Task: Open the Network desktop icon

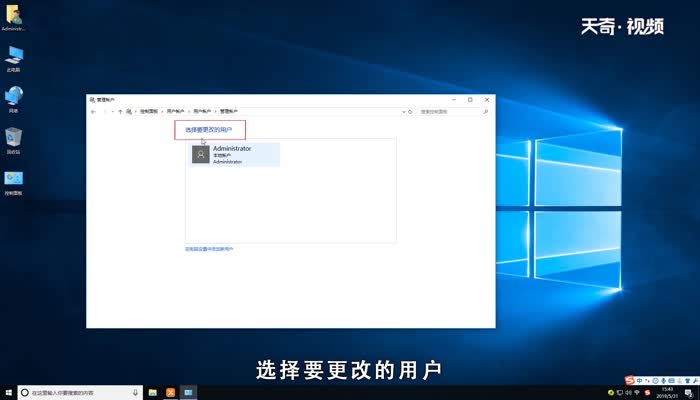Action: [13, 99]
